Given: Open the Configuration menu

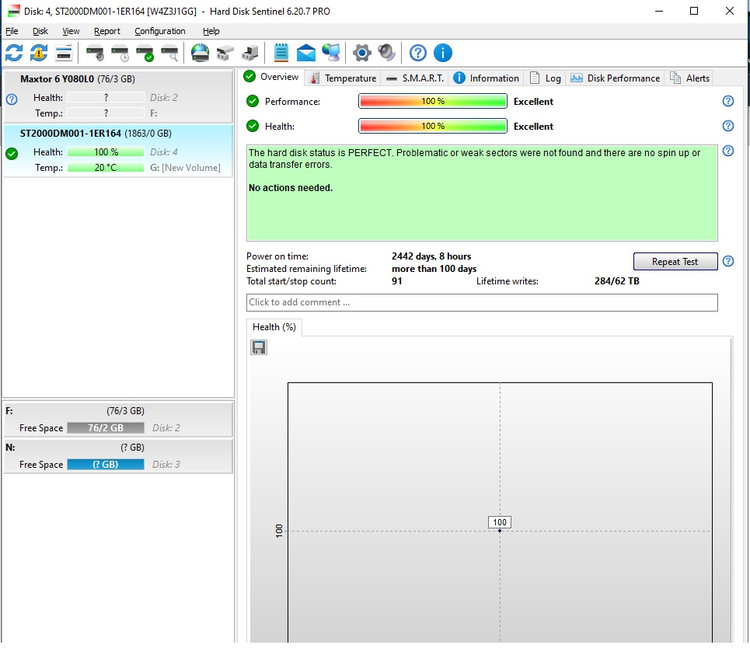Looking at the screenshot, I should click(x=160, y=31).
